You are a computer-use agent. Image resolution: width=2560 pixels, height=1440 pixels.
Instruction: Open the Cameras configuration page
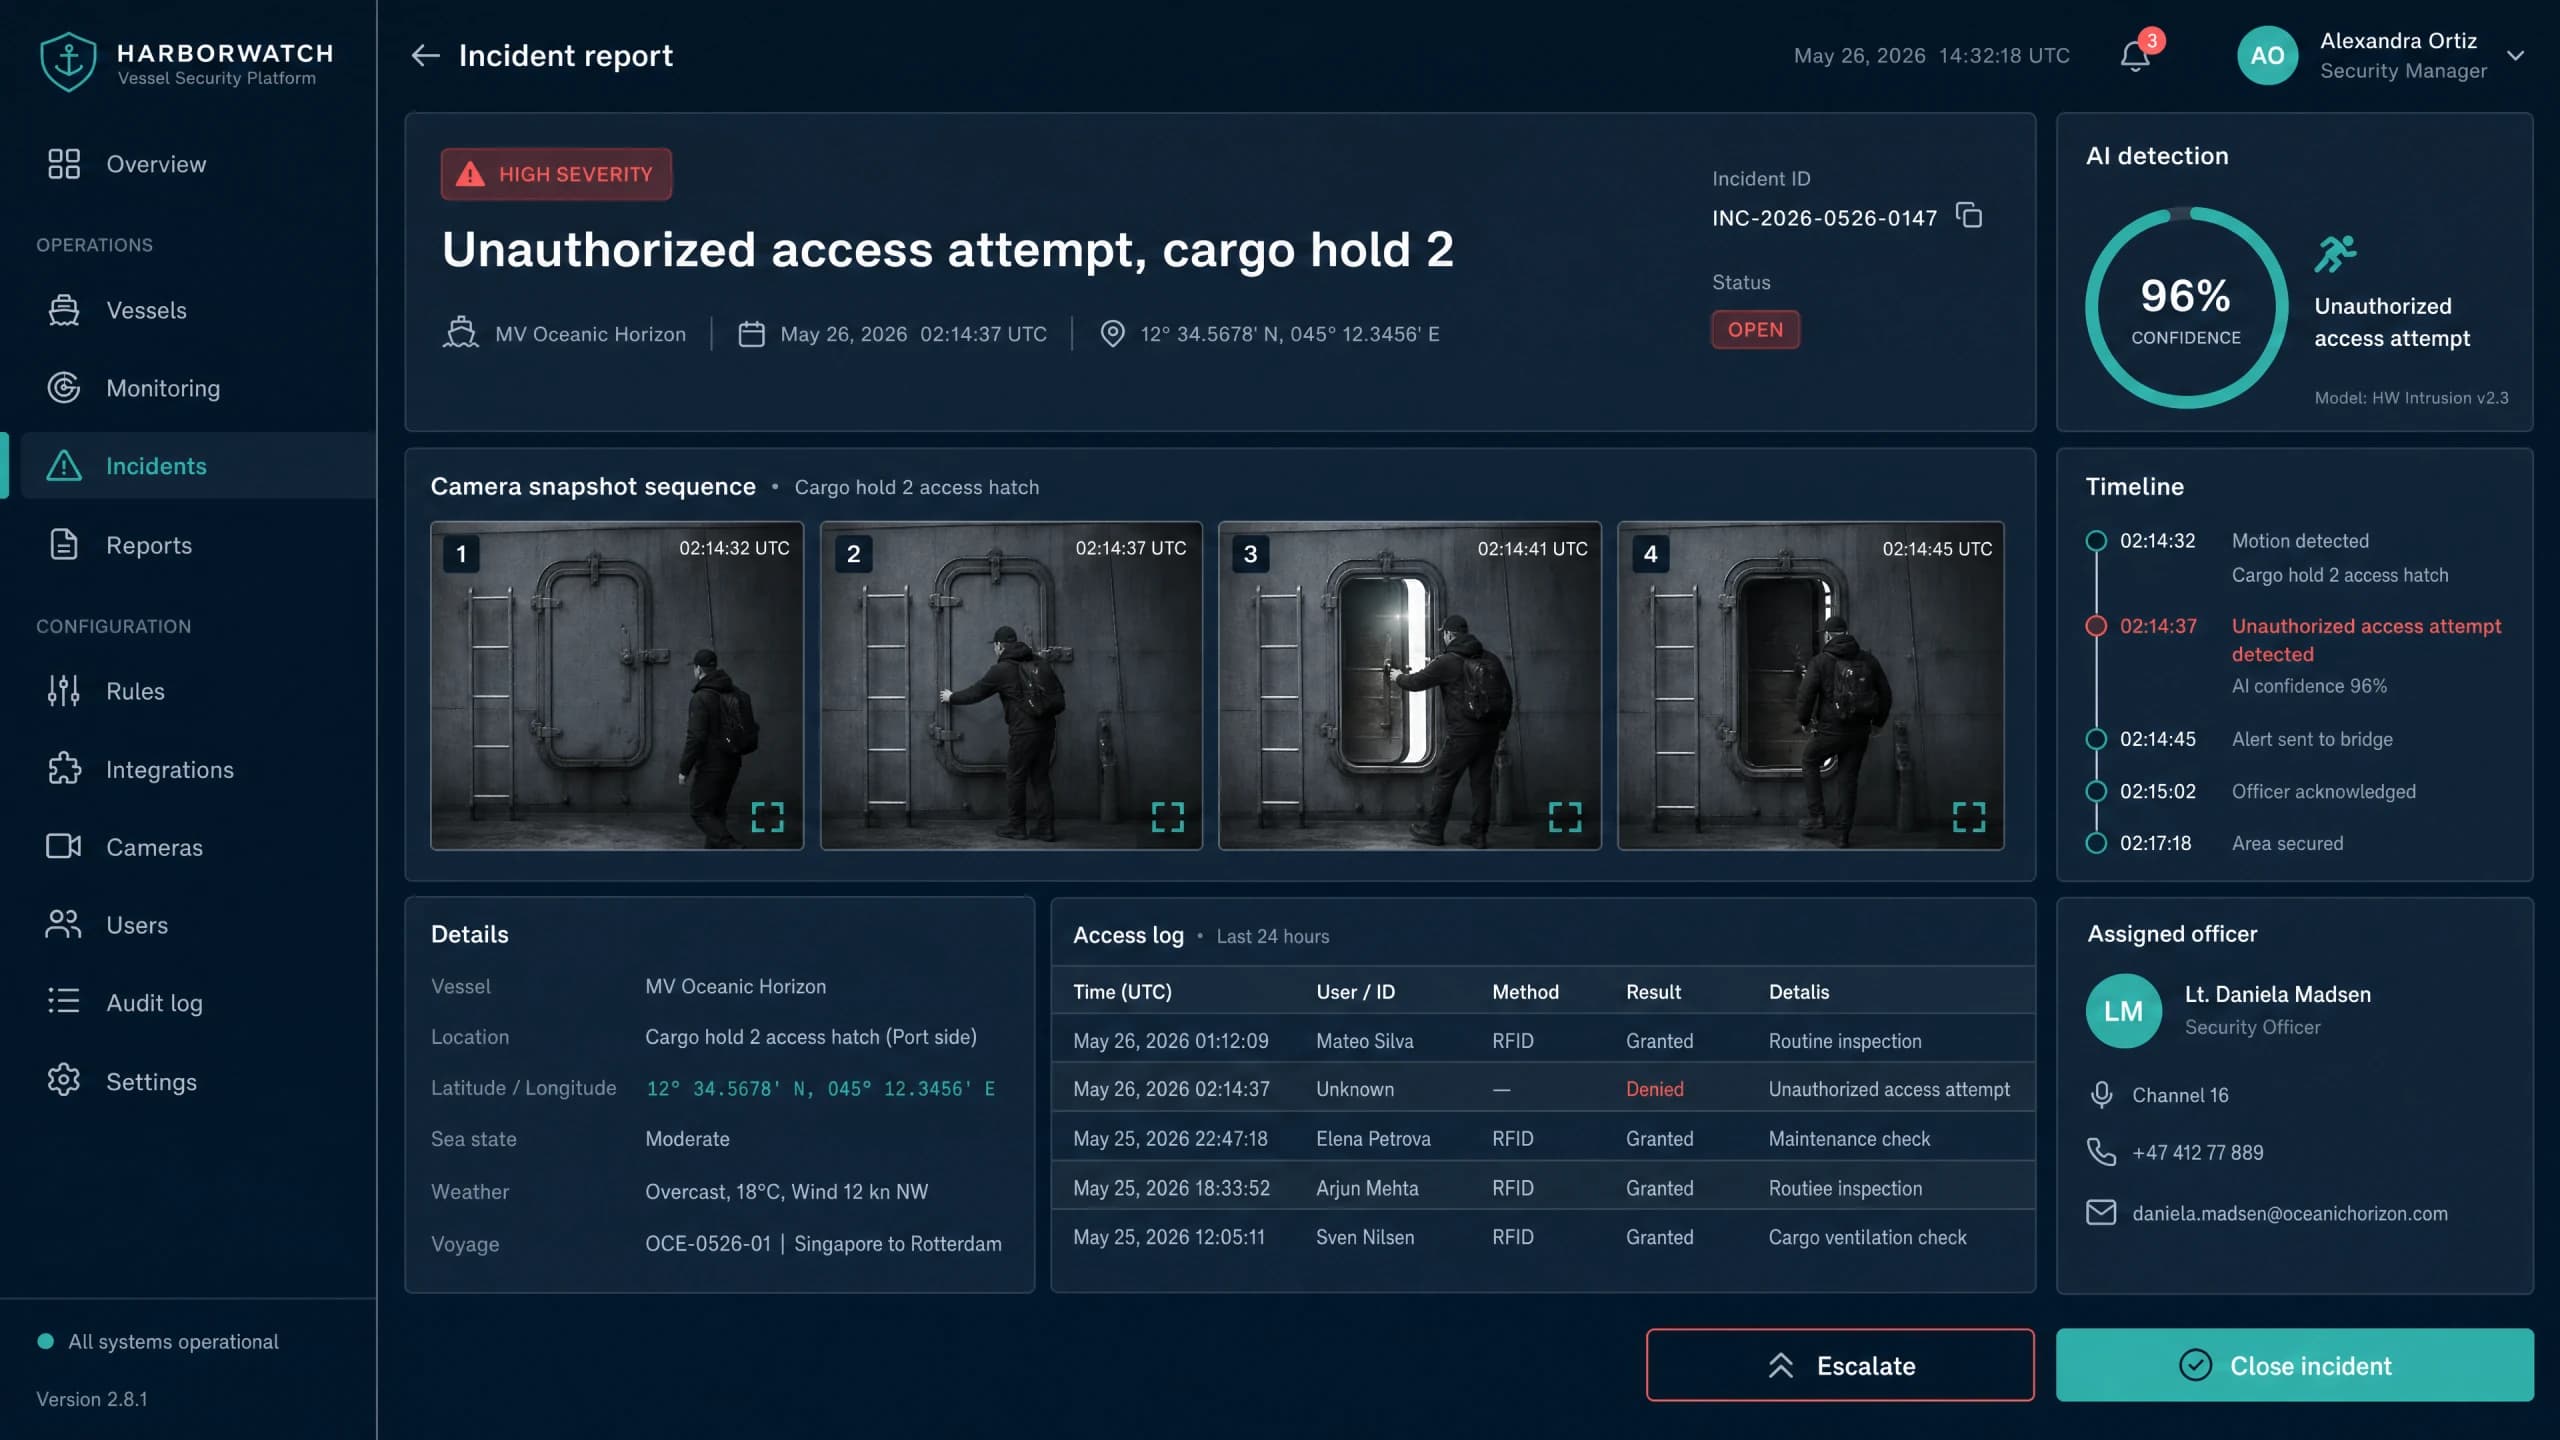198,847
